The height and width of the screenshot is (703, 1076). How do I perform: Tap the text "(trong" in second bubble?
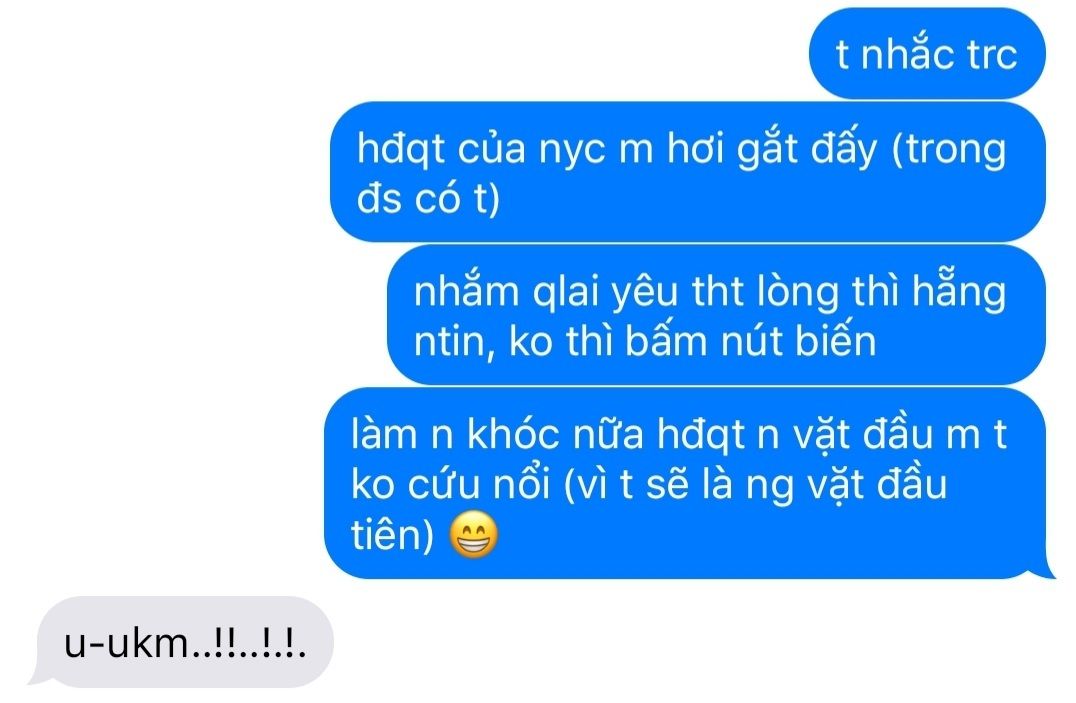tap(948, 150)
